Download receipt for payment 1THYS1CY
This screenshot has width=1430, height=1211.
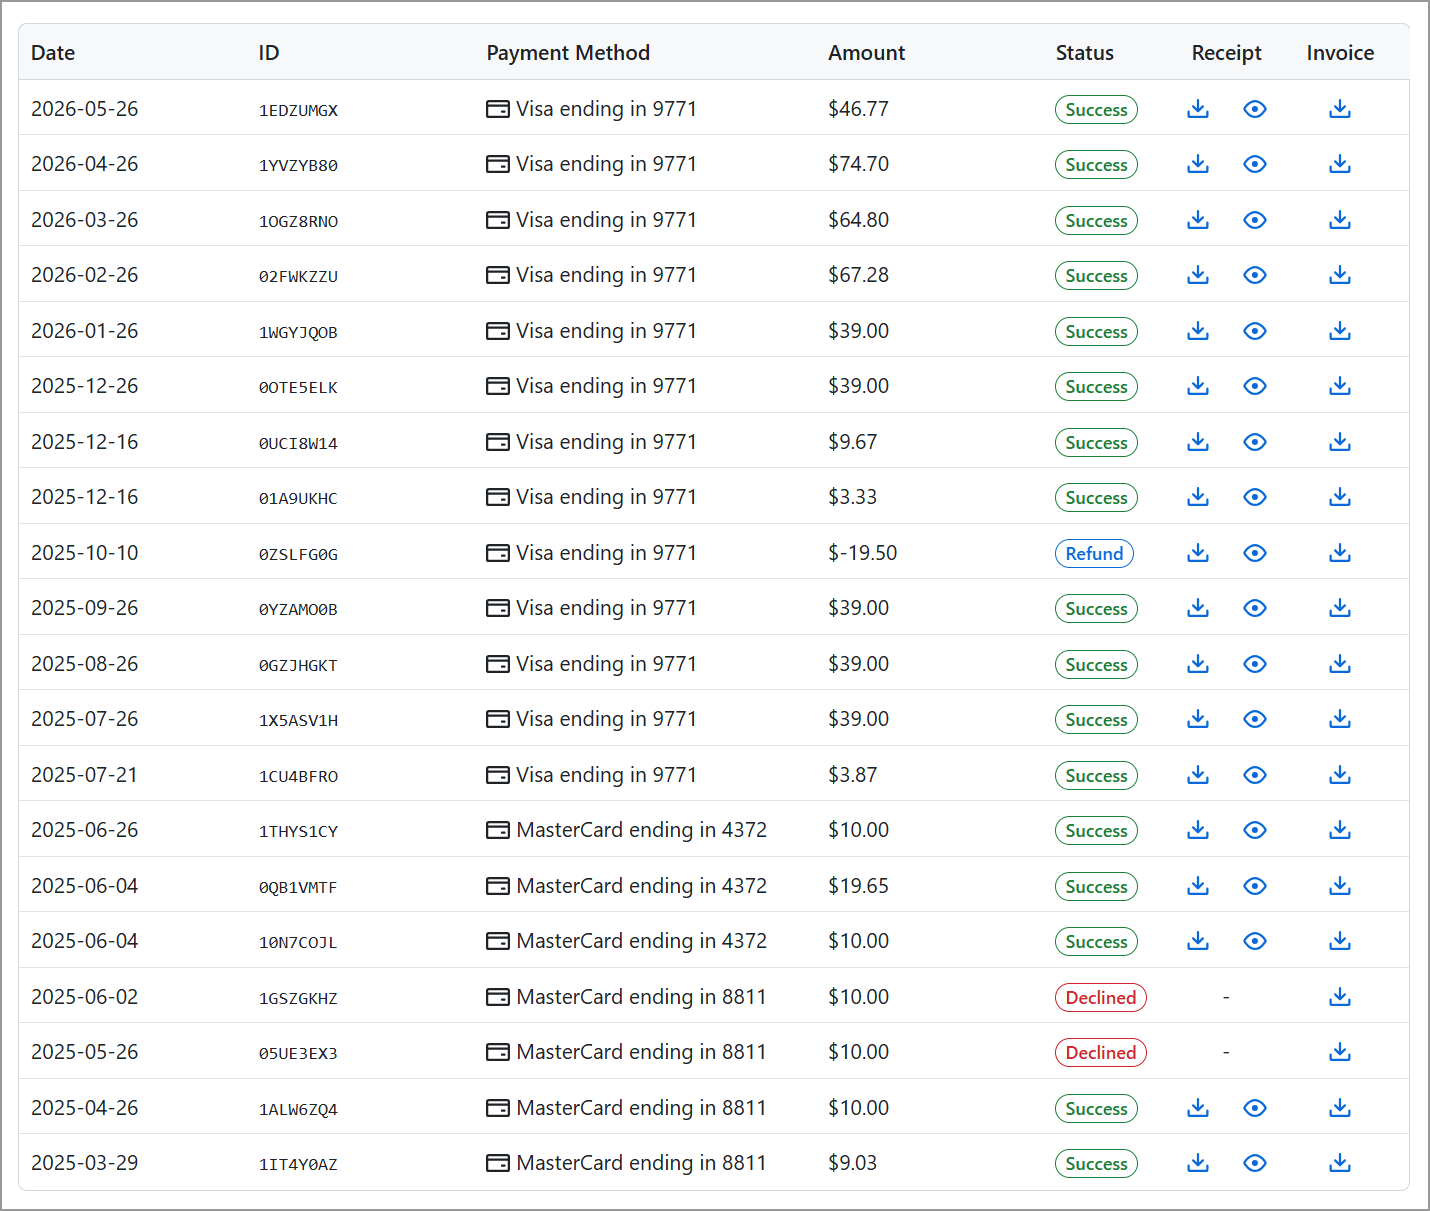coord(1198,830)
